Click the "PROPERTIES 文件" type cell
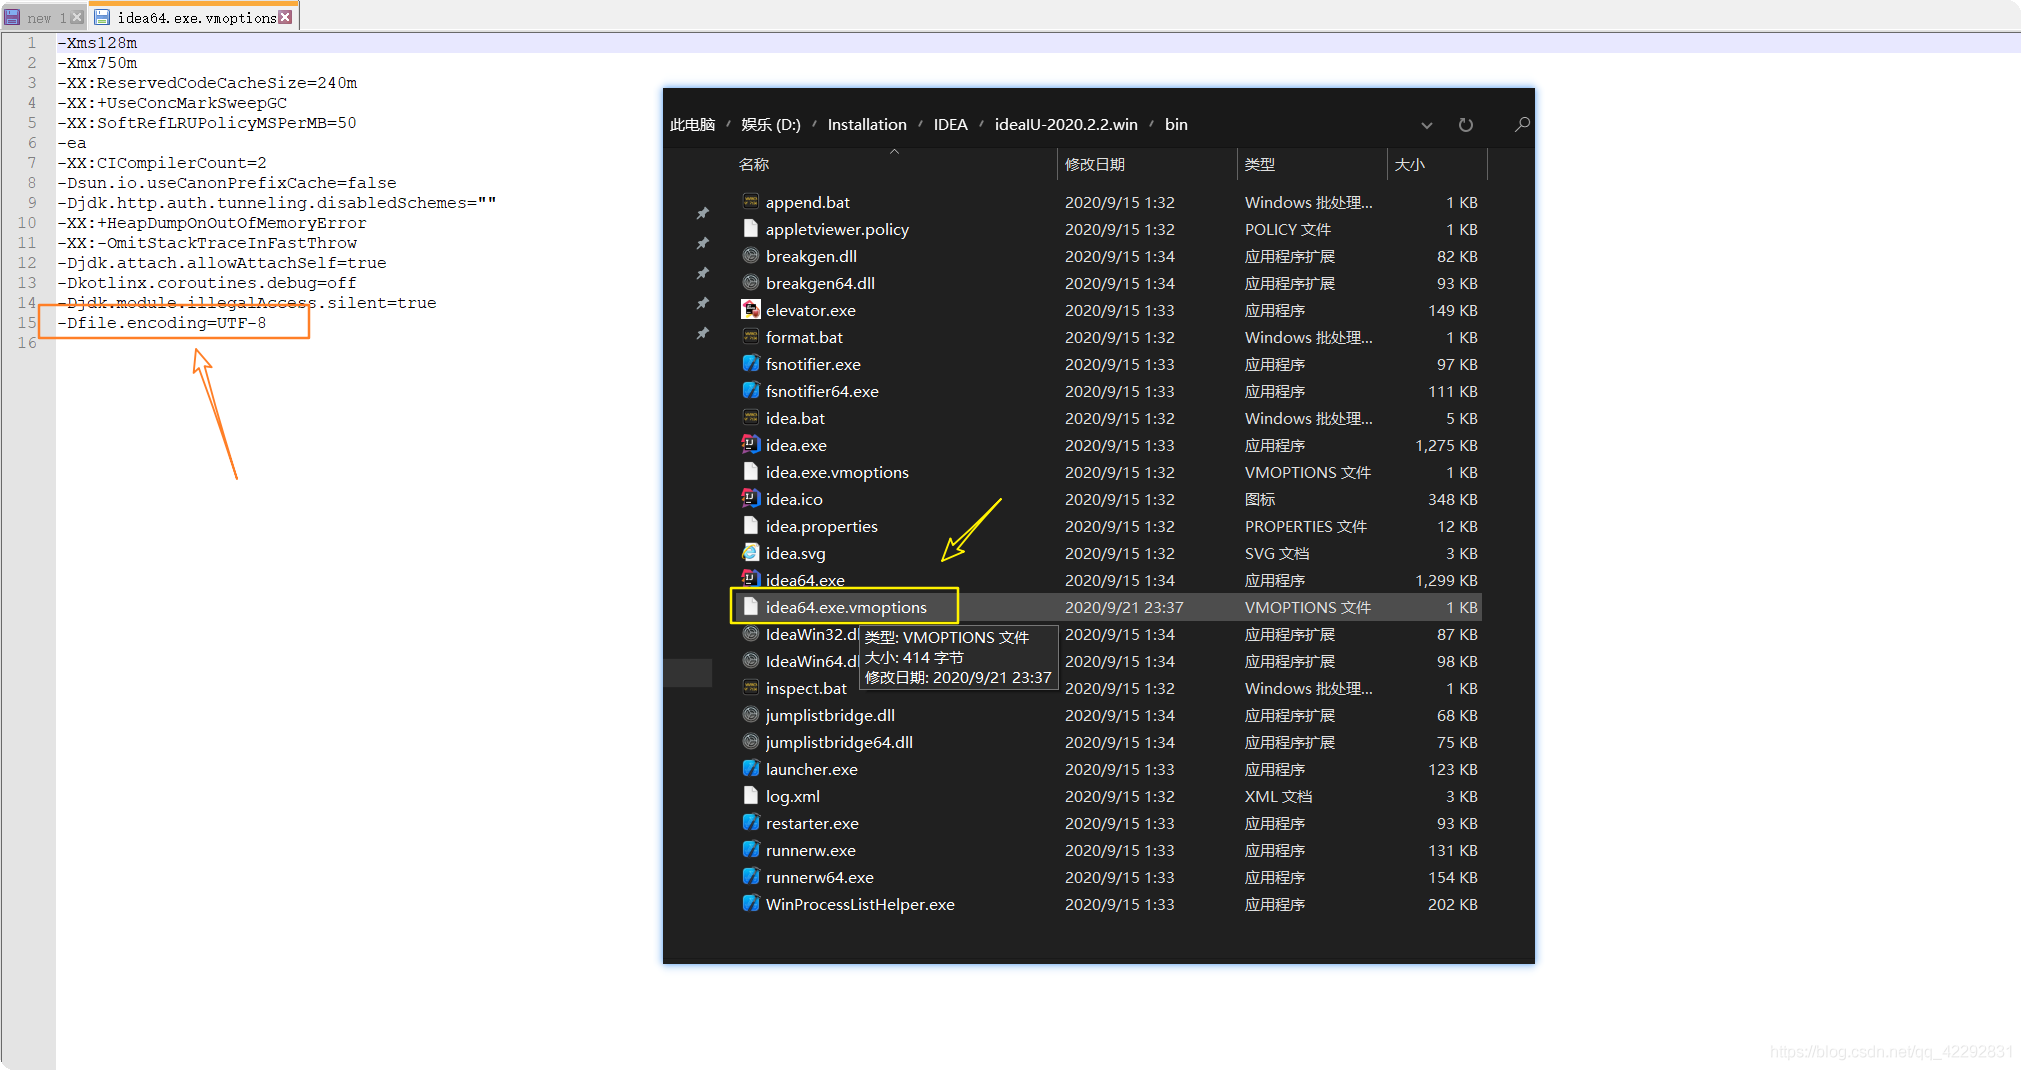This screenshot has width=2021, height=1070. [x=1306, y=526]
